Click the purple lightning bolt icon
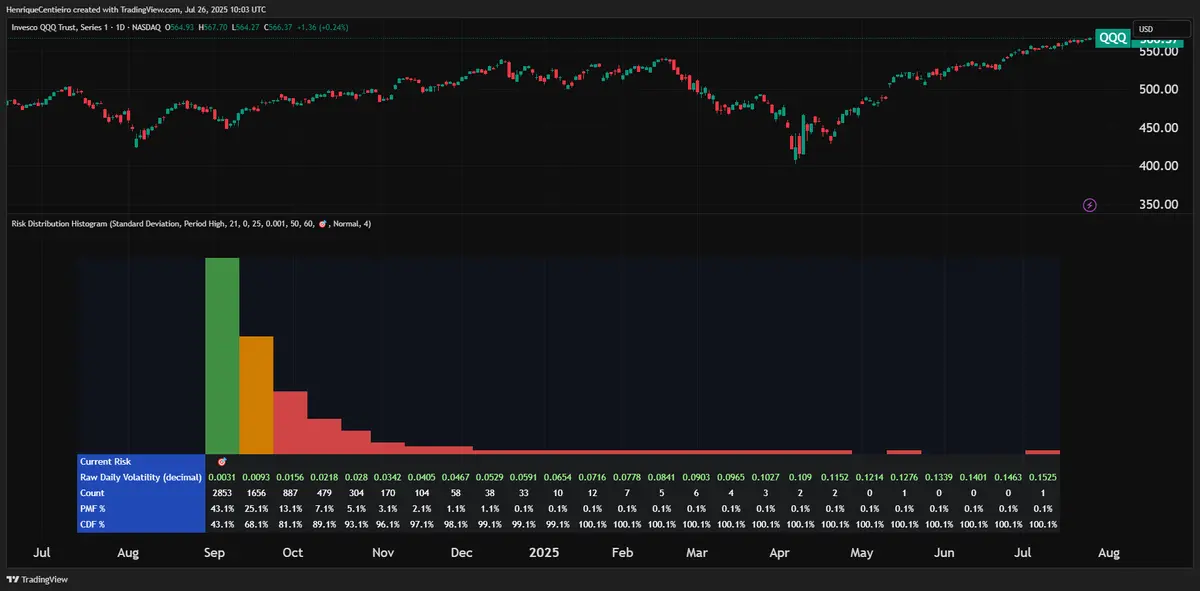This screenshot has height=591, width=1200. coord(1090,205)
